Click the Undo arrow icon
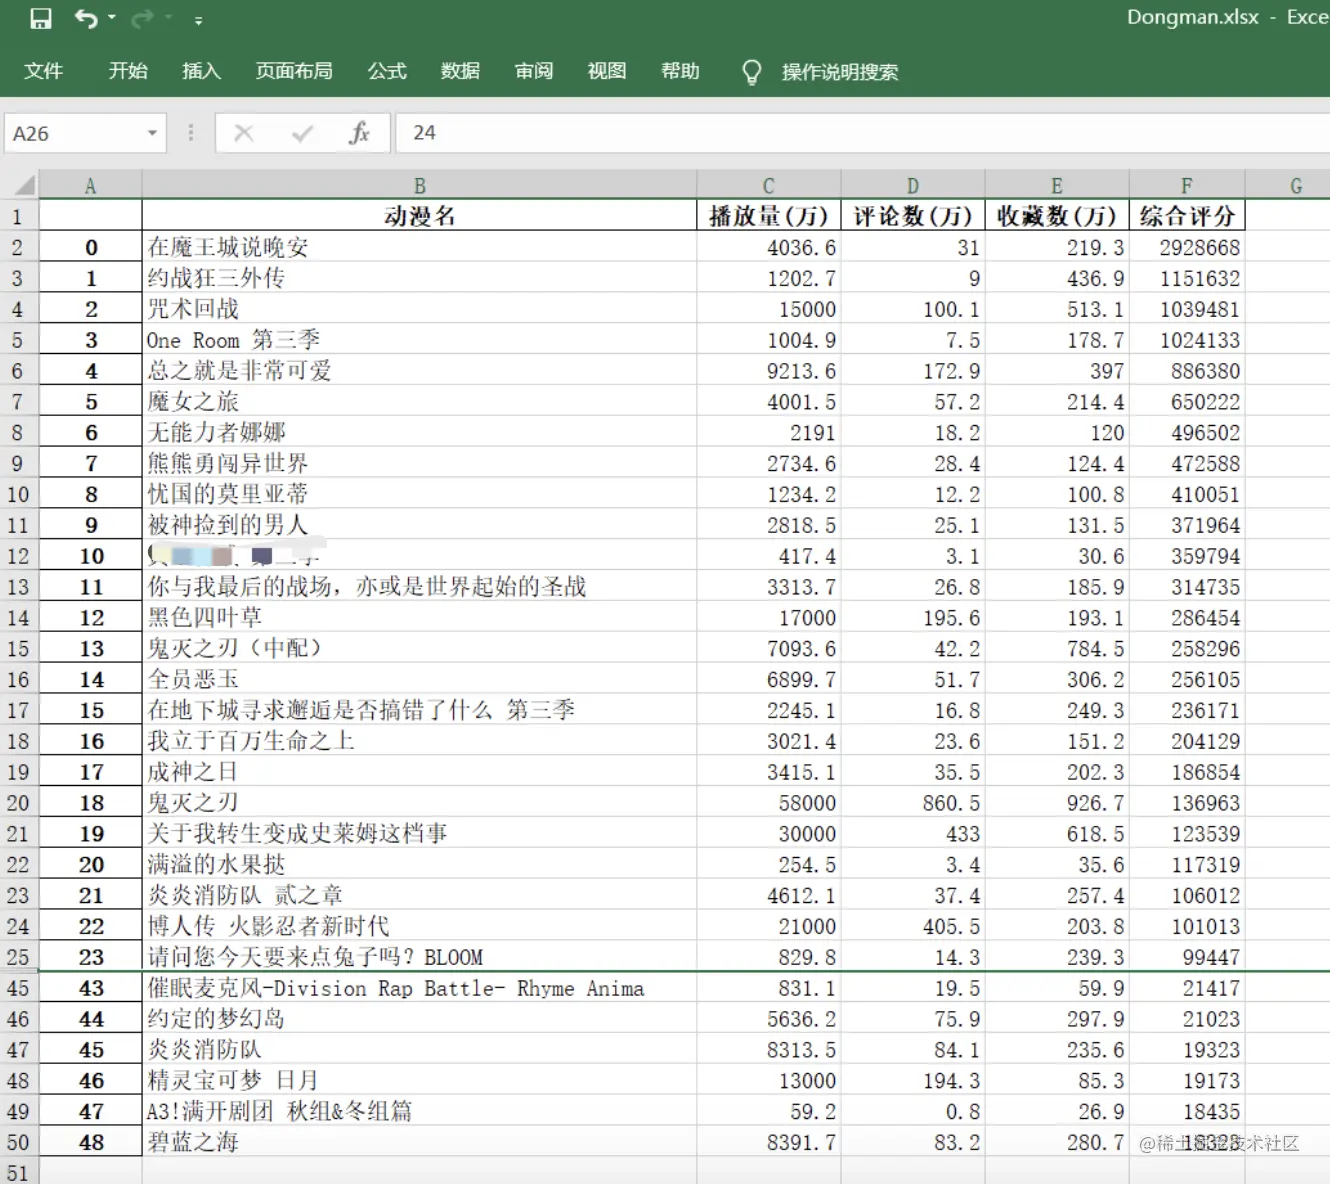1330x1184 pixels. pos(86,19)
